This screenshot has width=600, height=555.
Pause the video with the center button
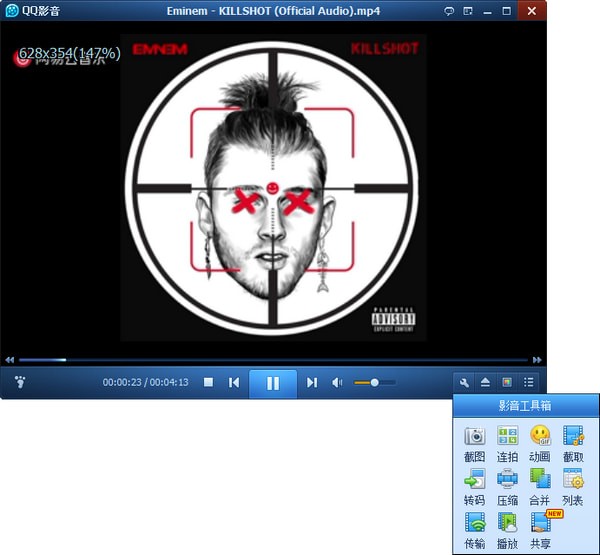tap(272, 382)
